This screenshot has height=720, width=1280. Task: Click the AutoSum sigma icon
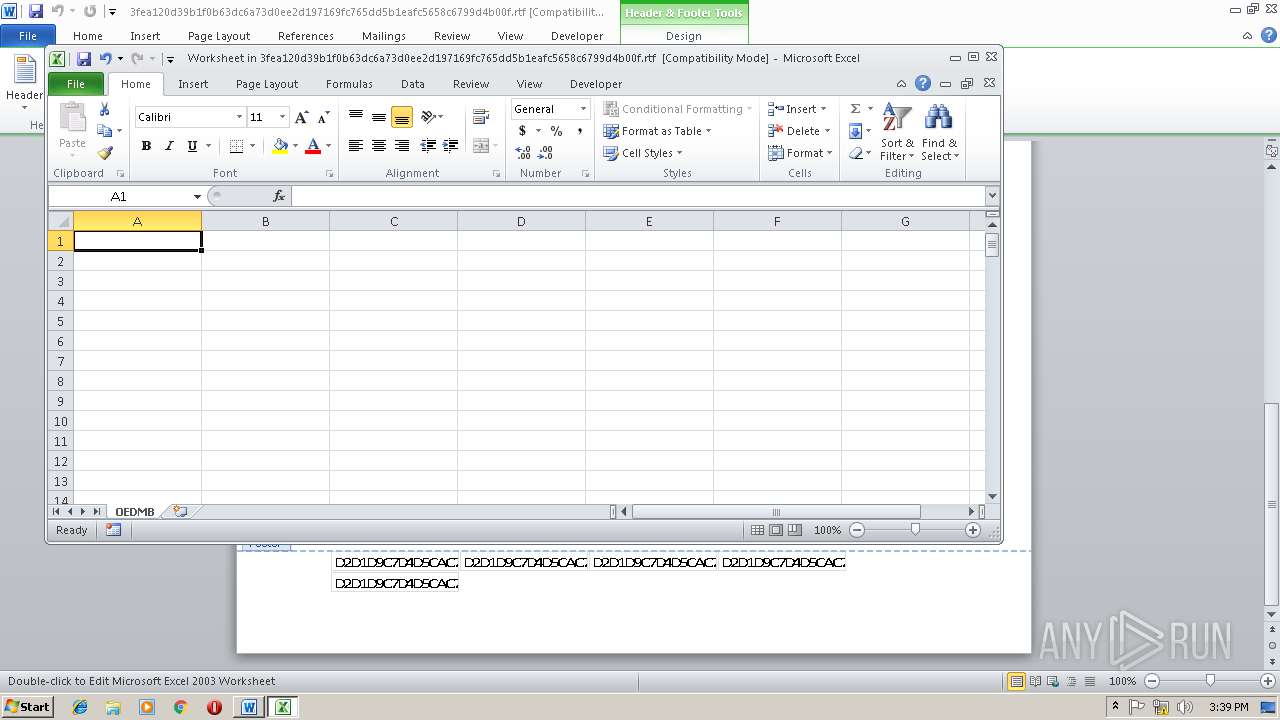855,109
